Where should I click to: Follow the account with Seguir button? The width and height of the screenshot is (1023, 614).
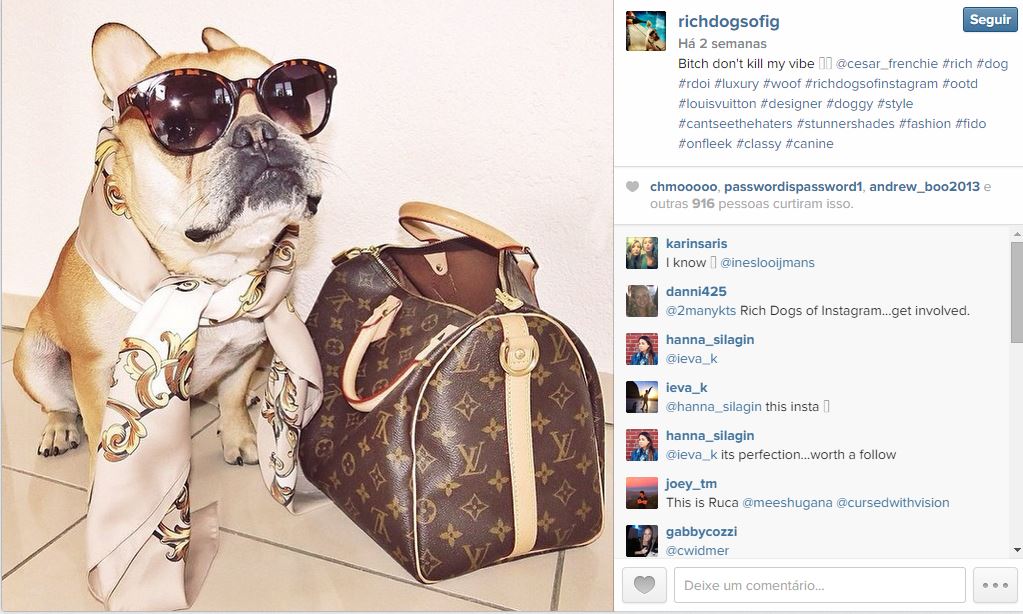(990, 20)
